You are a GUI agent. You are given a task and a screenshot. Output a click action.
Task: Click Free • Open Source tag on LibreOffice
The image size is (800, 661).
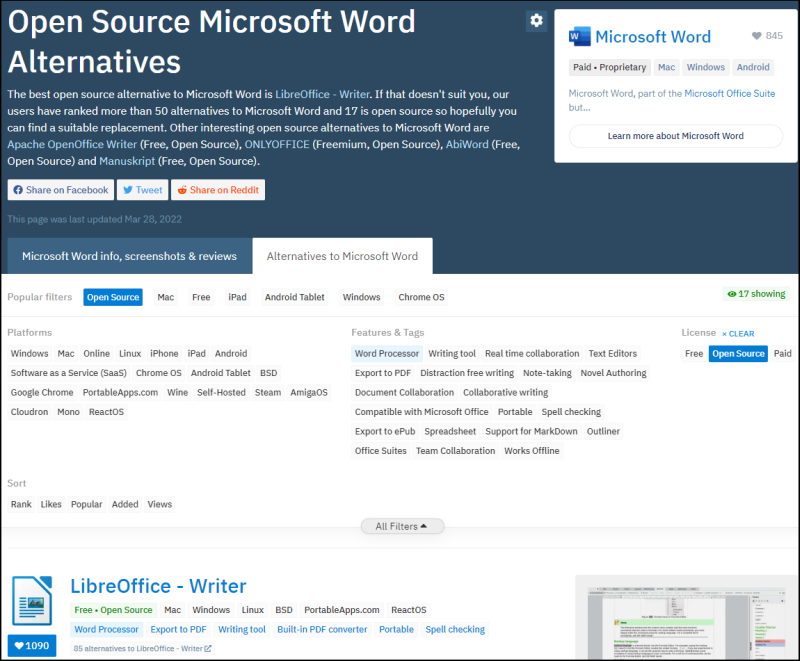113,610
